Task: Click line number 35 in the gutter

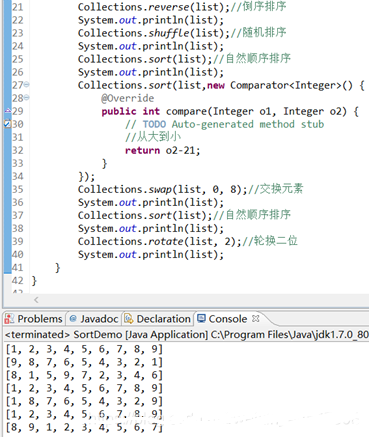Action: 17,189
